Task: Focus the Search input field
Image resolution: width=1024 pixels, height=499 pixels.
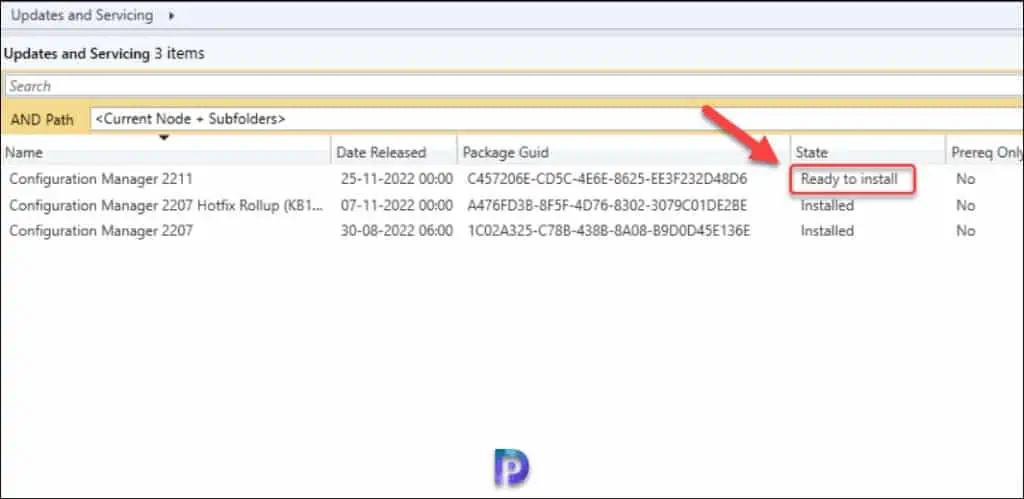Action: (513, 86)
